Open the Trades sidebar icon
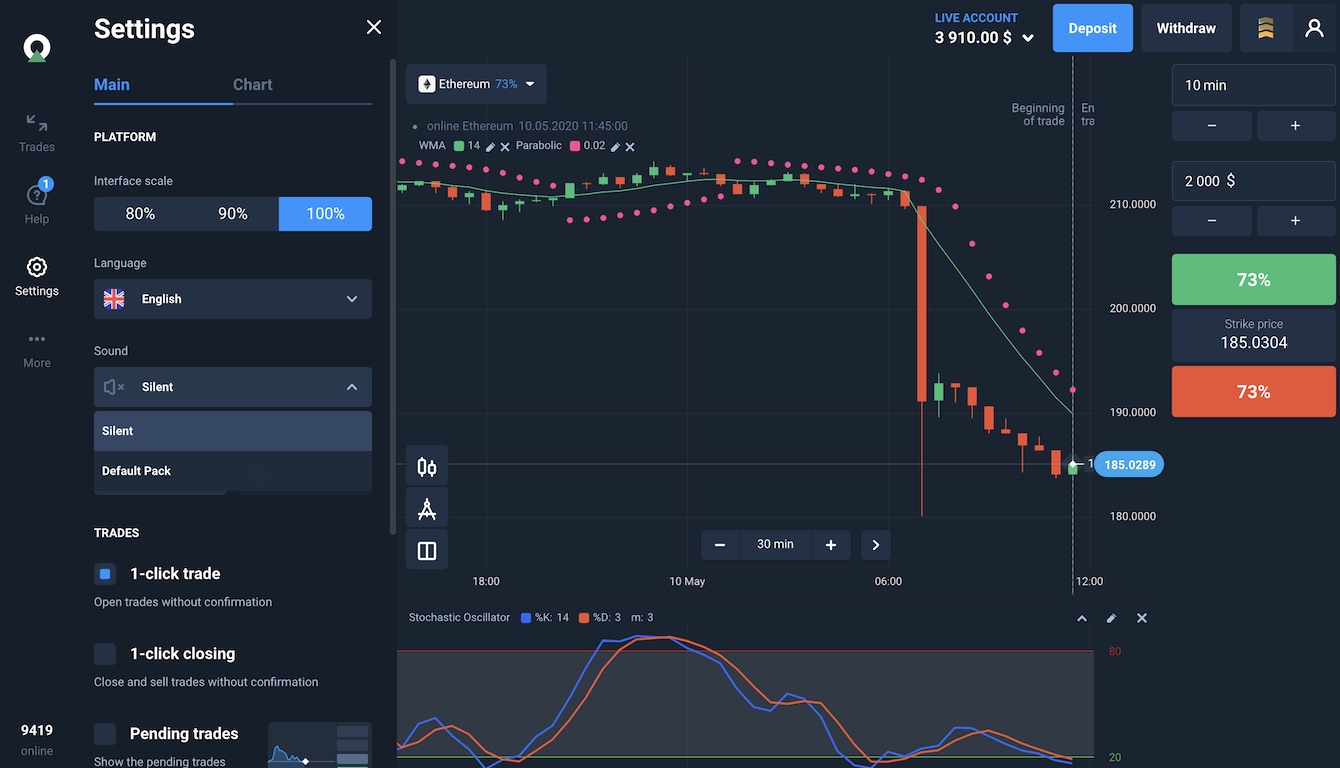Image resolution: width=1340 pixels, height=768 pixels. coord(37,132)
